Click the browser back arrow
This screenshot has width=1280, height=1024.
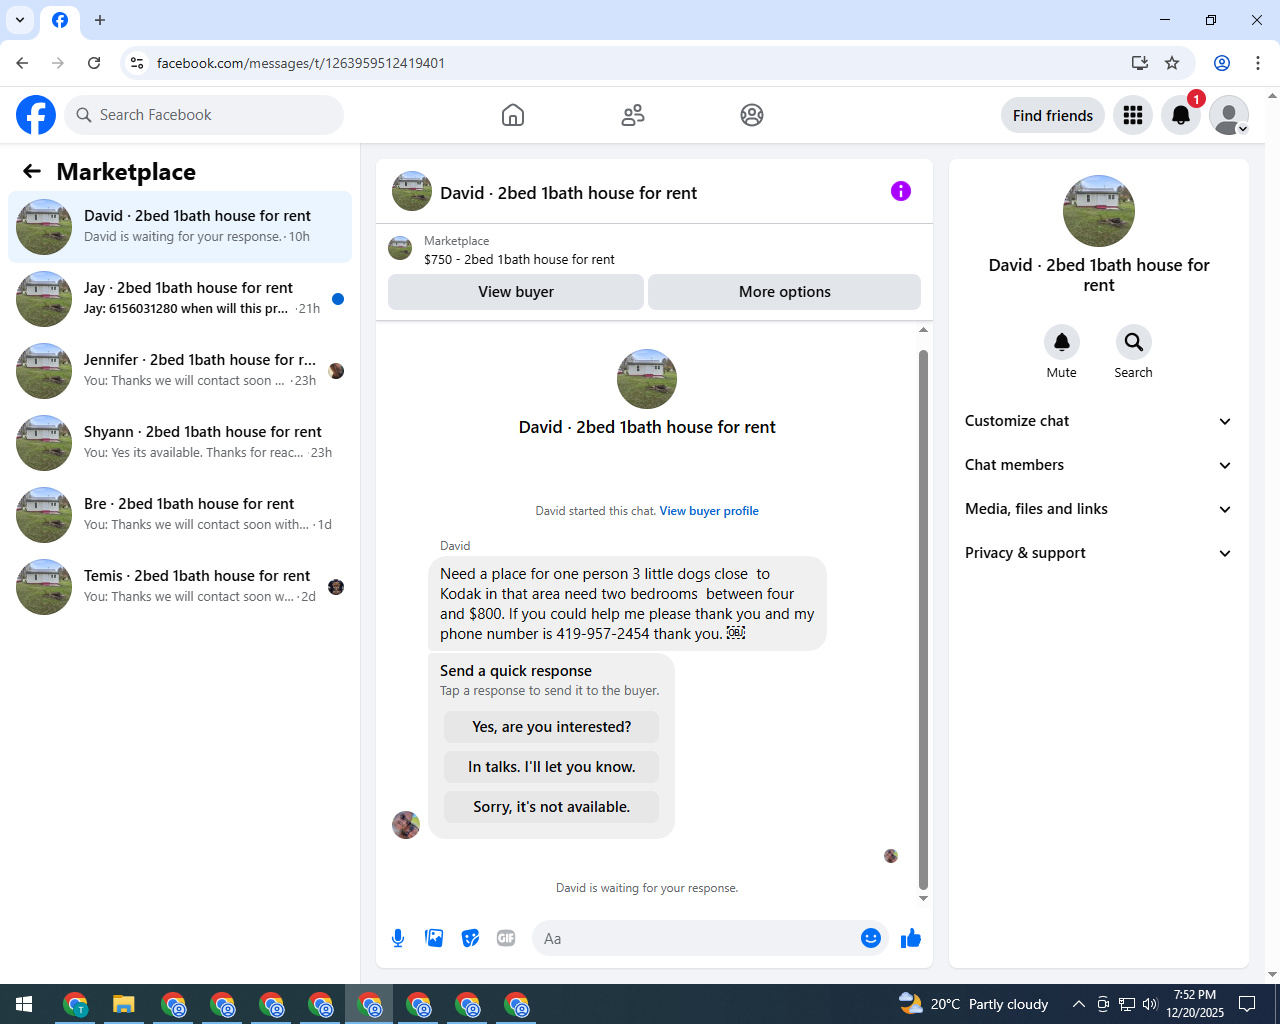click(22, 63)
